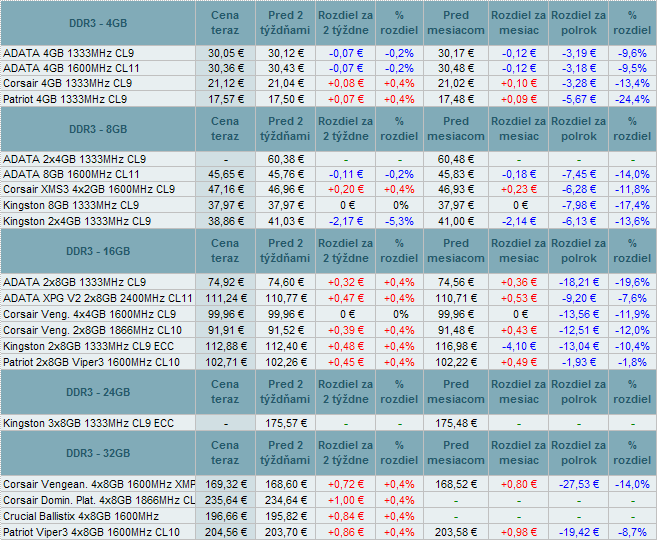Click percent value '-5,3%'
This screenshot has width=657, height=540.
click(x=399, y=221)
